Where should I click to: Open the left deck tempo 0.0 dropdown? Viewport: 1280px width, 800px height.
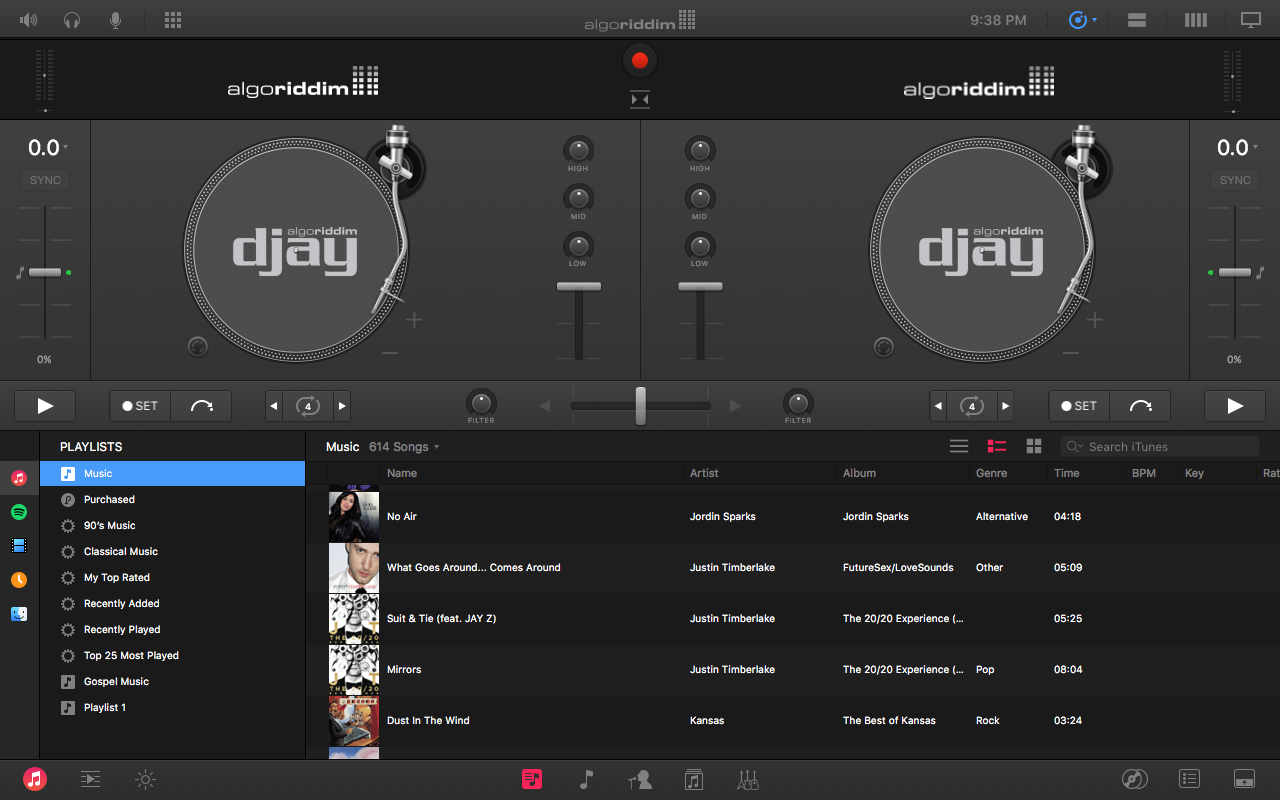click(48, 148)
